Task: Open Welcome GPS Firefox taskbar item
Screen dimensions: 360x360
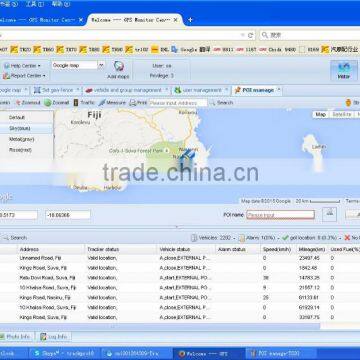Action: 209,354
